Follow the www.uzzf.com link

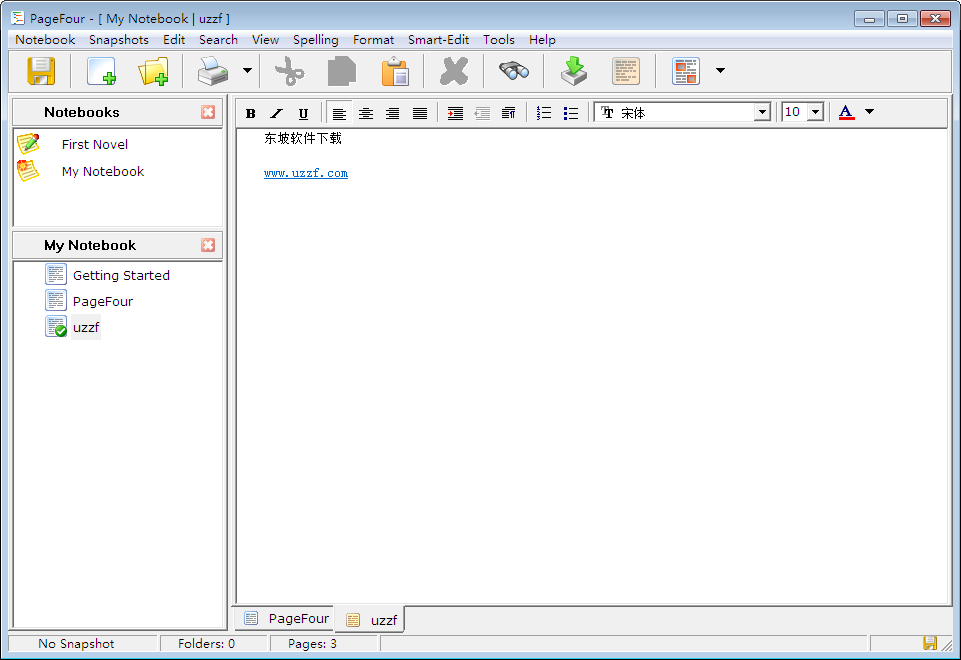[306, 173]
